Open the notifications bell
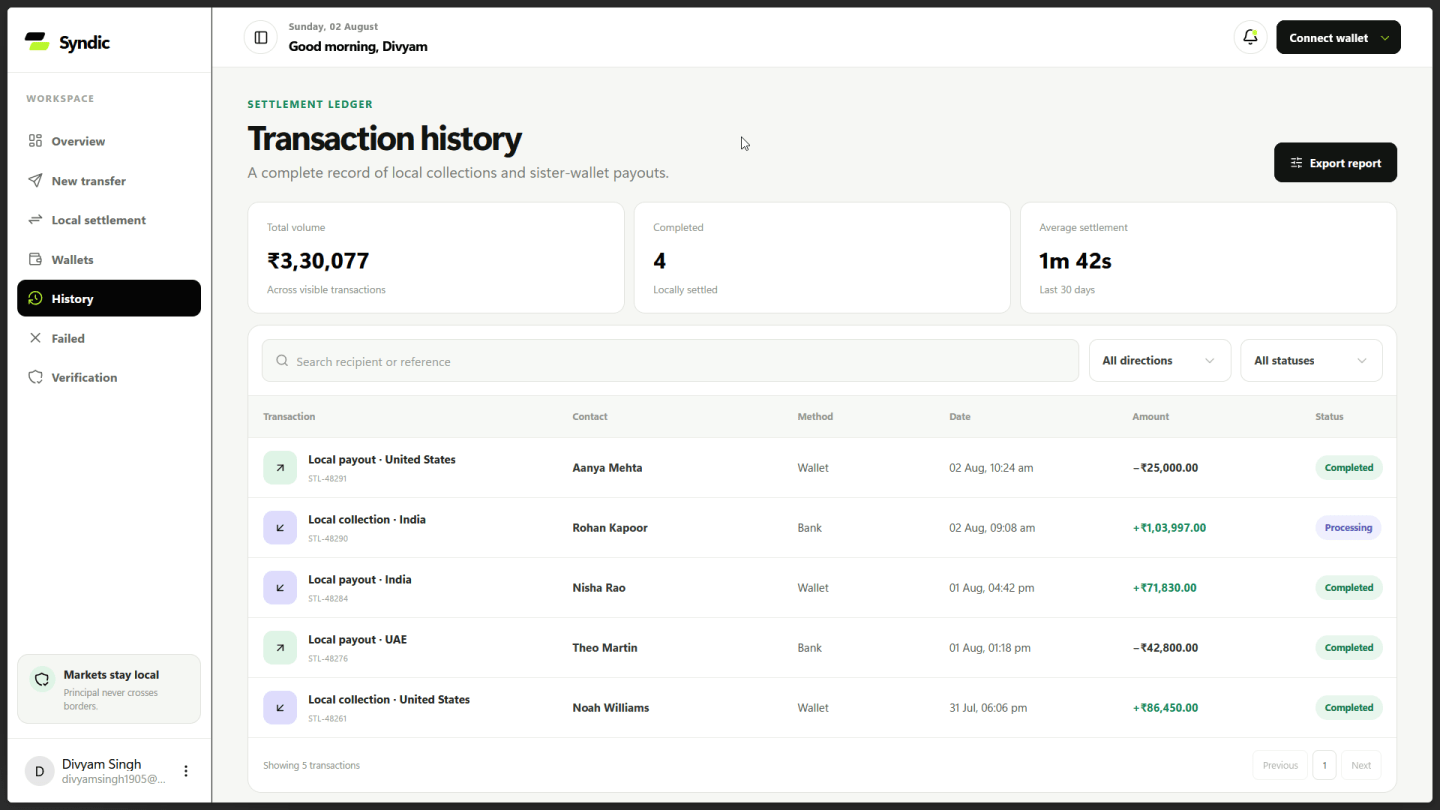 pyautogui.click(x=1250, y=38)
